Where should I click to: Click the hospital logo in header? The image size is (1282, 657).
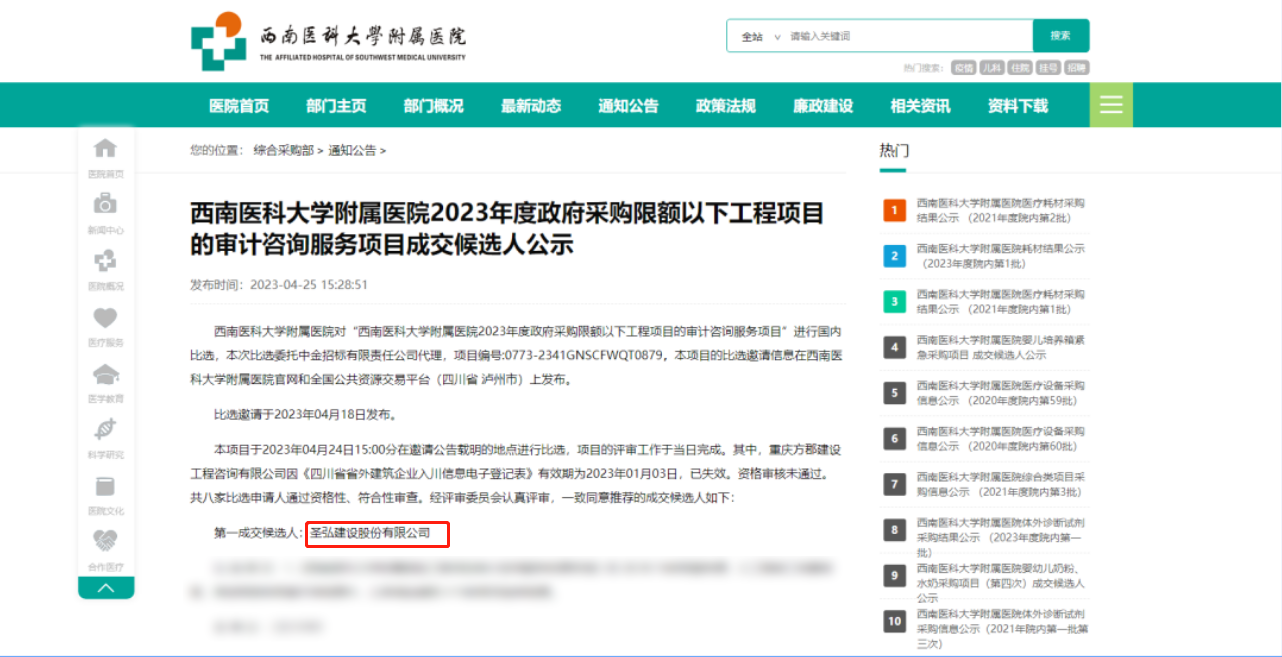coord(218,41)
